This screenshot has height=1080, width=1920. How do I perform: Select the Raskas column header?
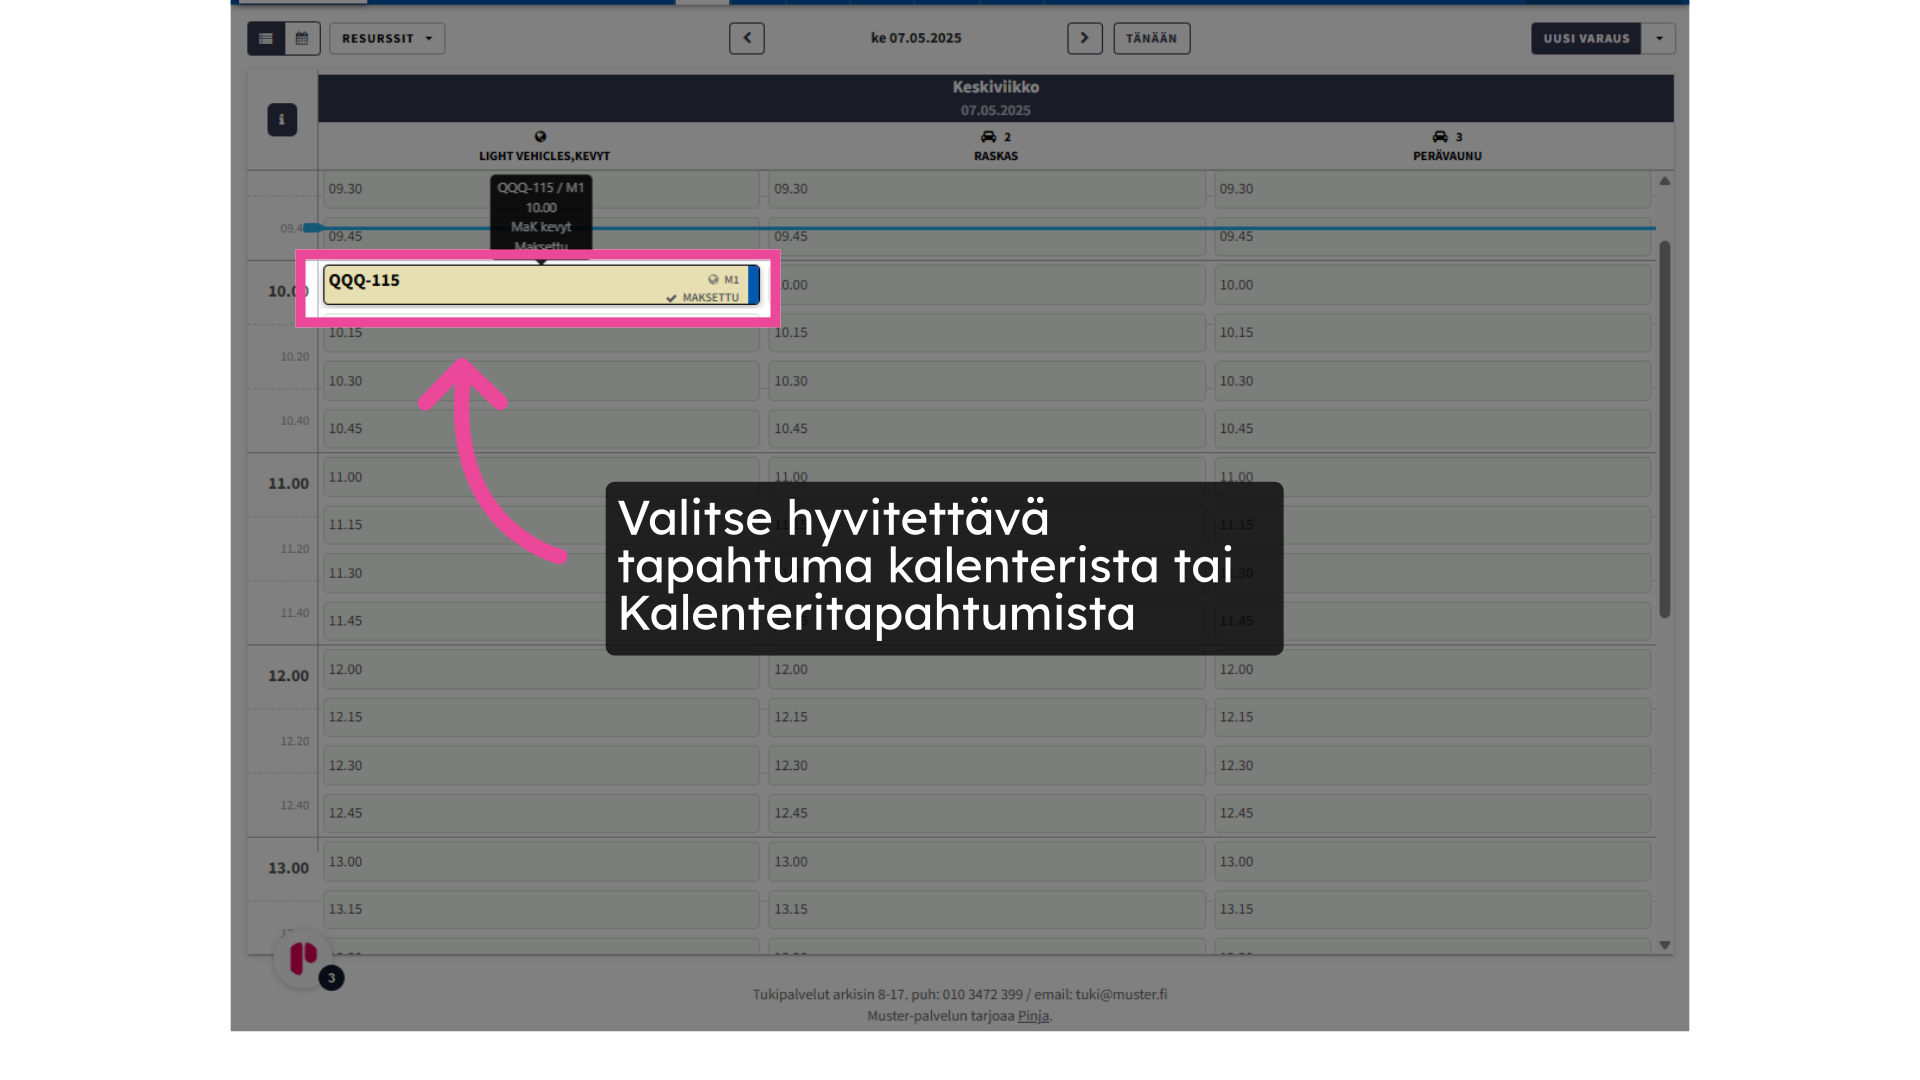click(996, 146)
